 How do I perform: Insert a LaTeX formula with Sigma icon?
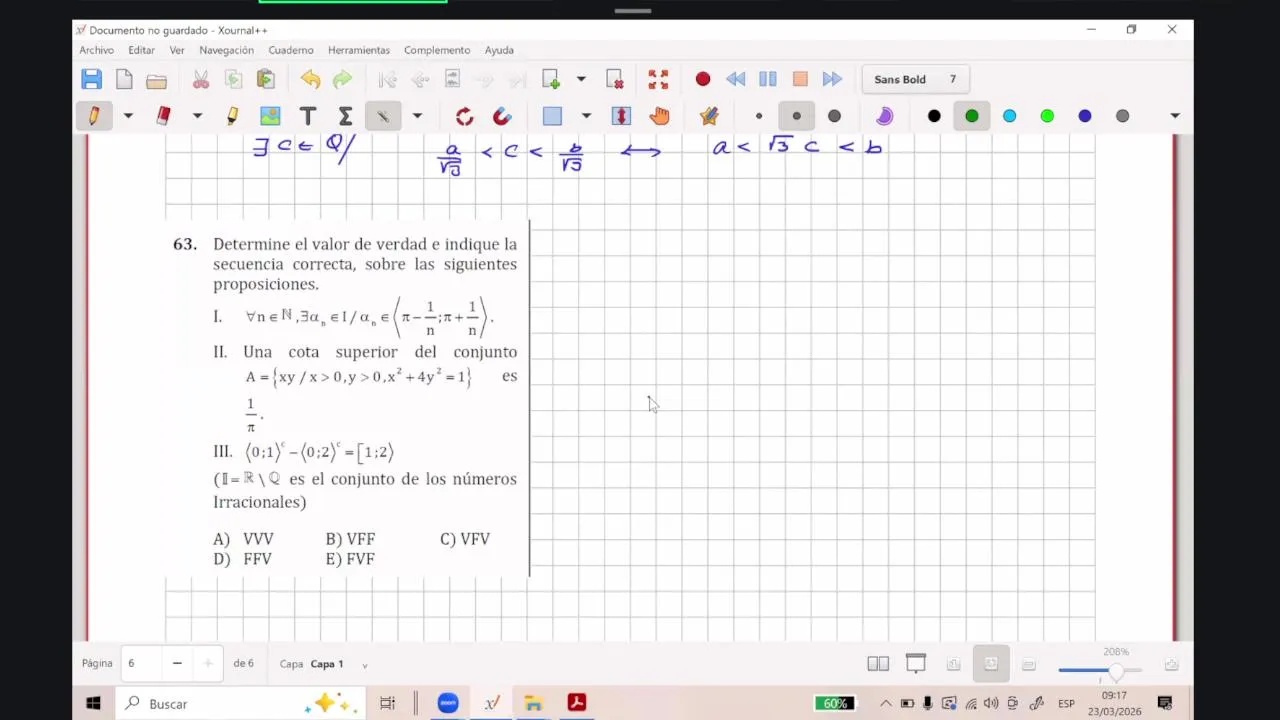tap(345, 116)
